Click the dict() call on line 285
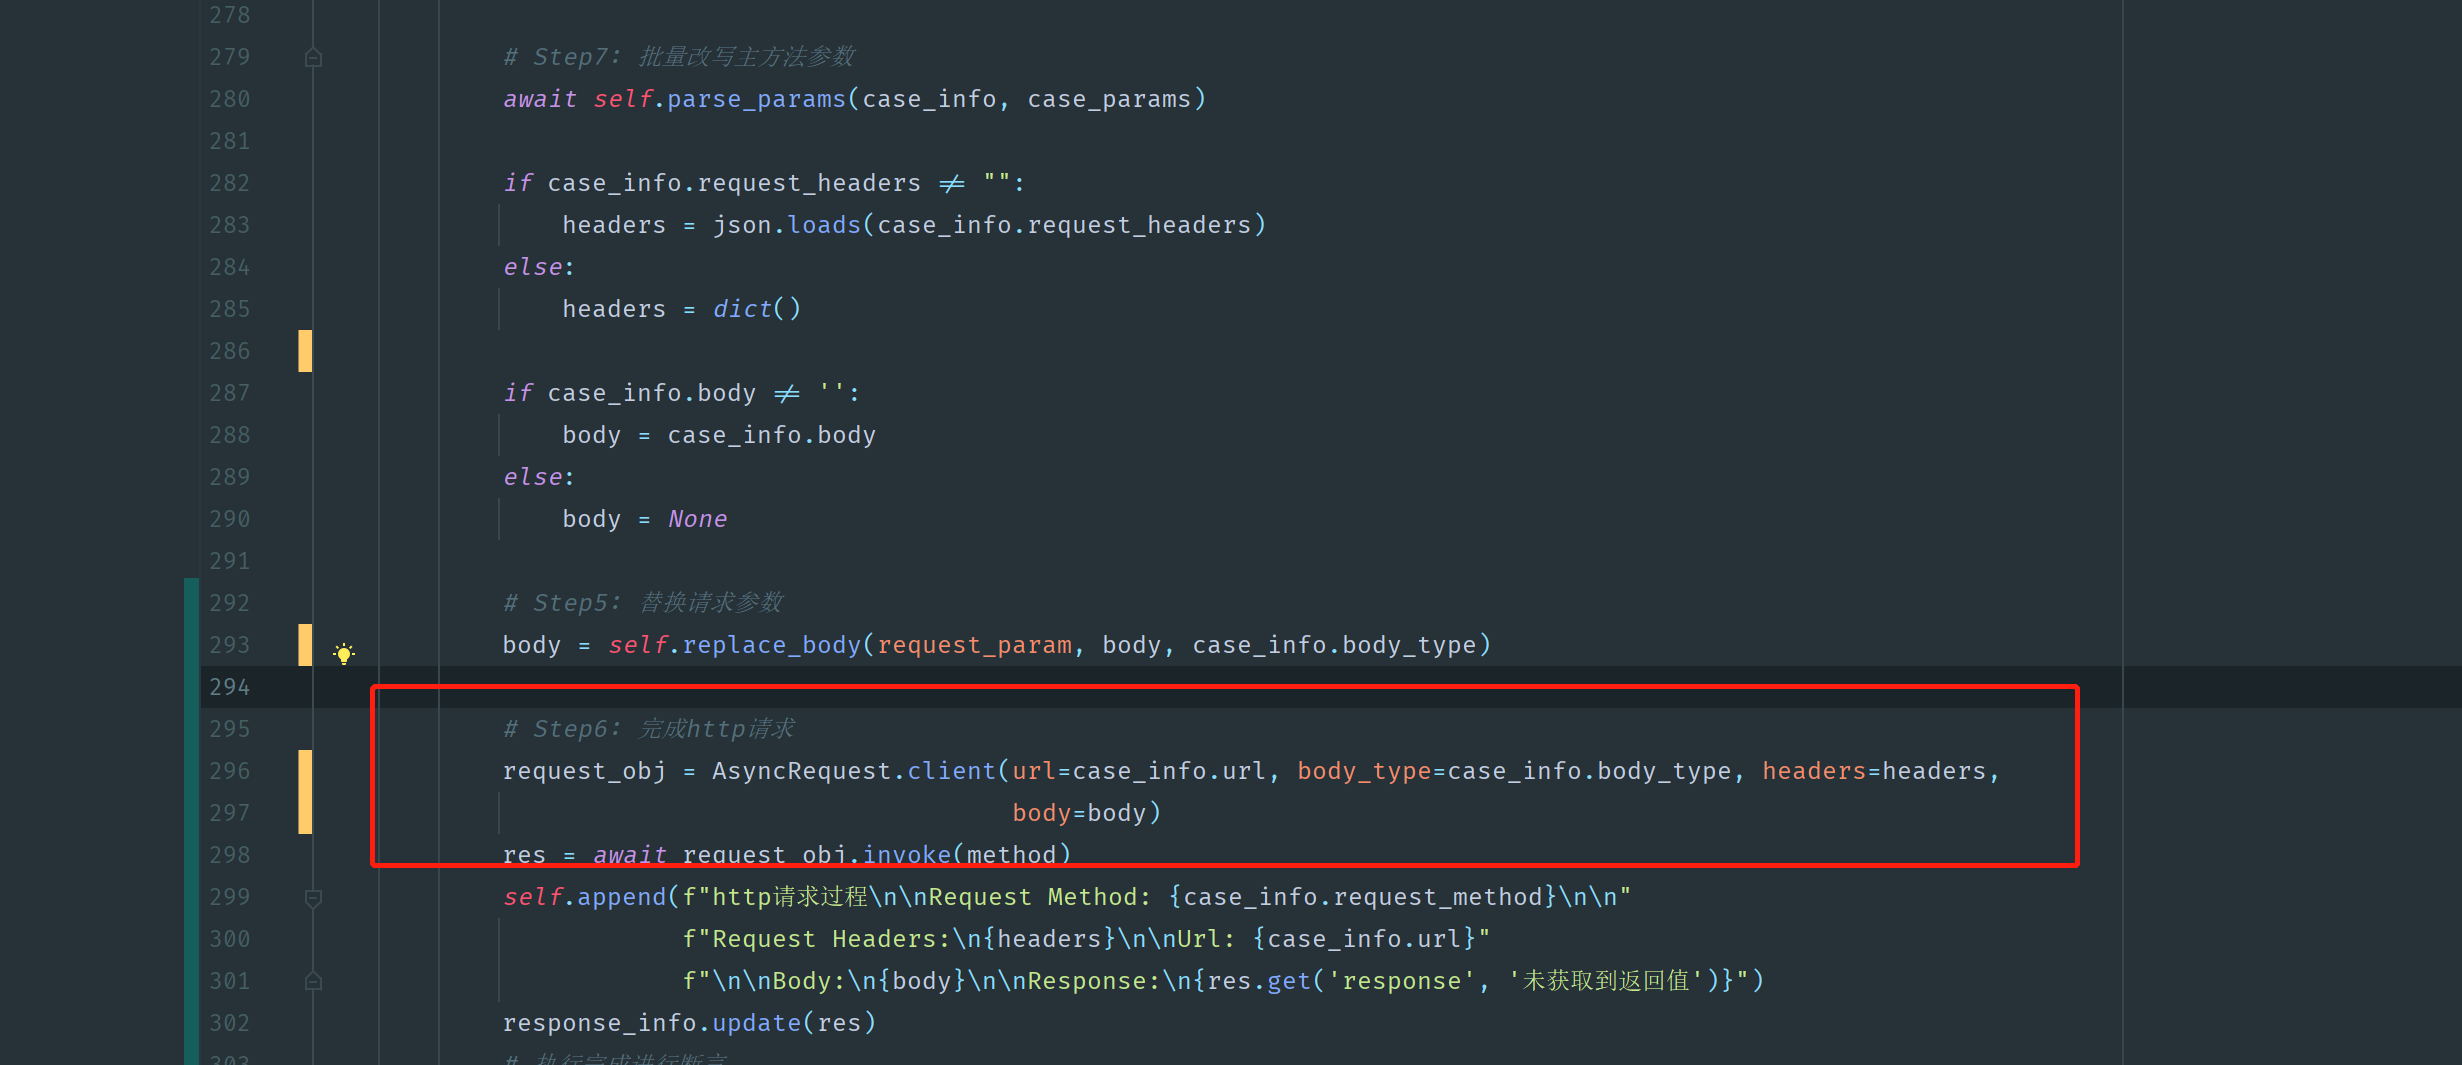 (756, 309)
